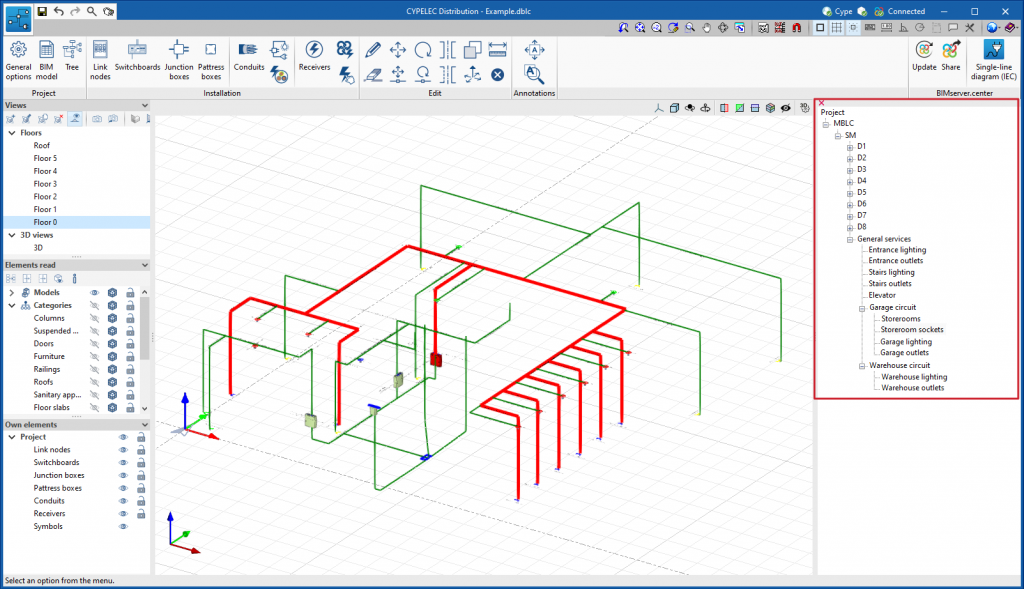This screenshot has width=1024, height=589.
Task: Toggle visibility of Link nodes elements
Action: (123, 450)
